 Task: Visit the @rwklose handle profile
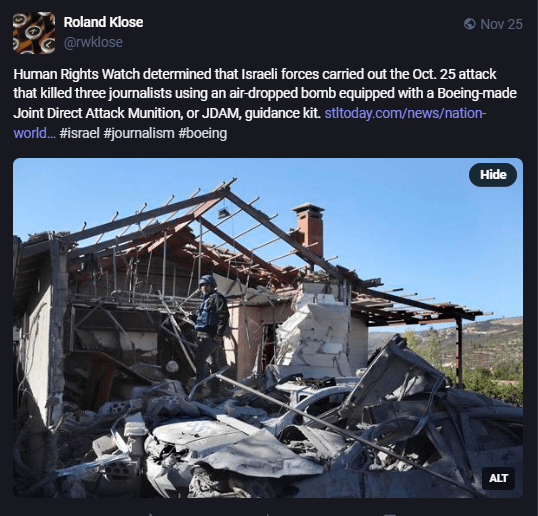[x=93, y=42]
